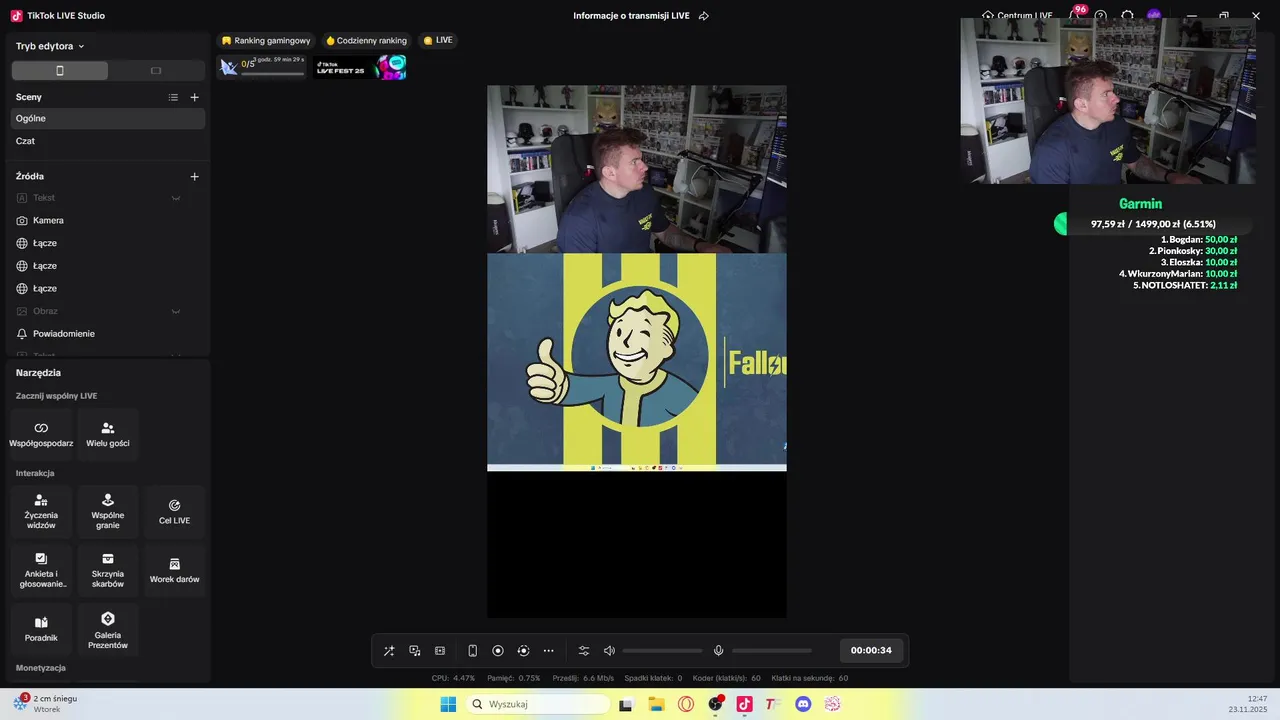Add a new scene with plus icon
1280x720 pixels.
pos(195,97)
